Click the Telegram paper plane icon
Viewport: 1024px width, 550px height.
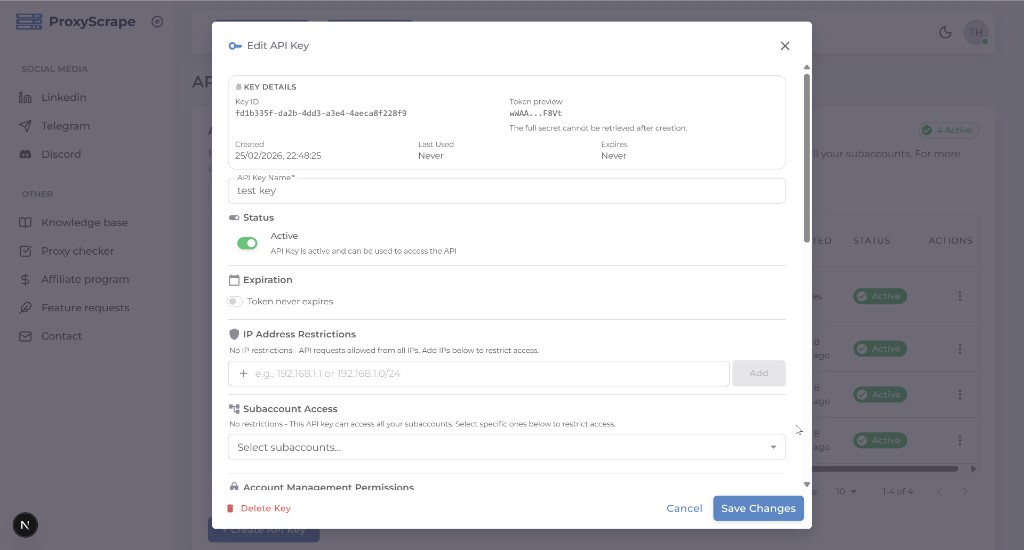(25, 126)
